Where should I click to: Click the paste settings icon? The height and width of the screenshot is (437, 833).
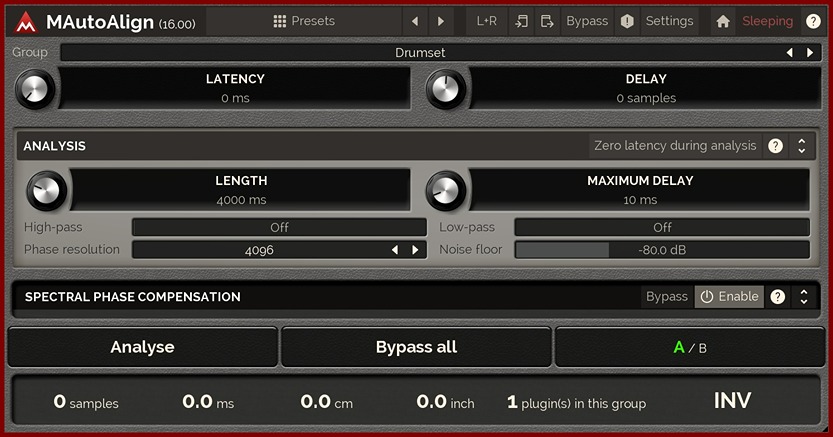click(547, 21)
